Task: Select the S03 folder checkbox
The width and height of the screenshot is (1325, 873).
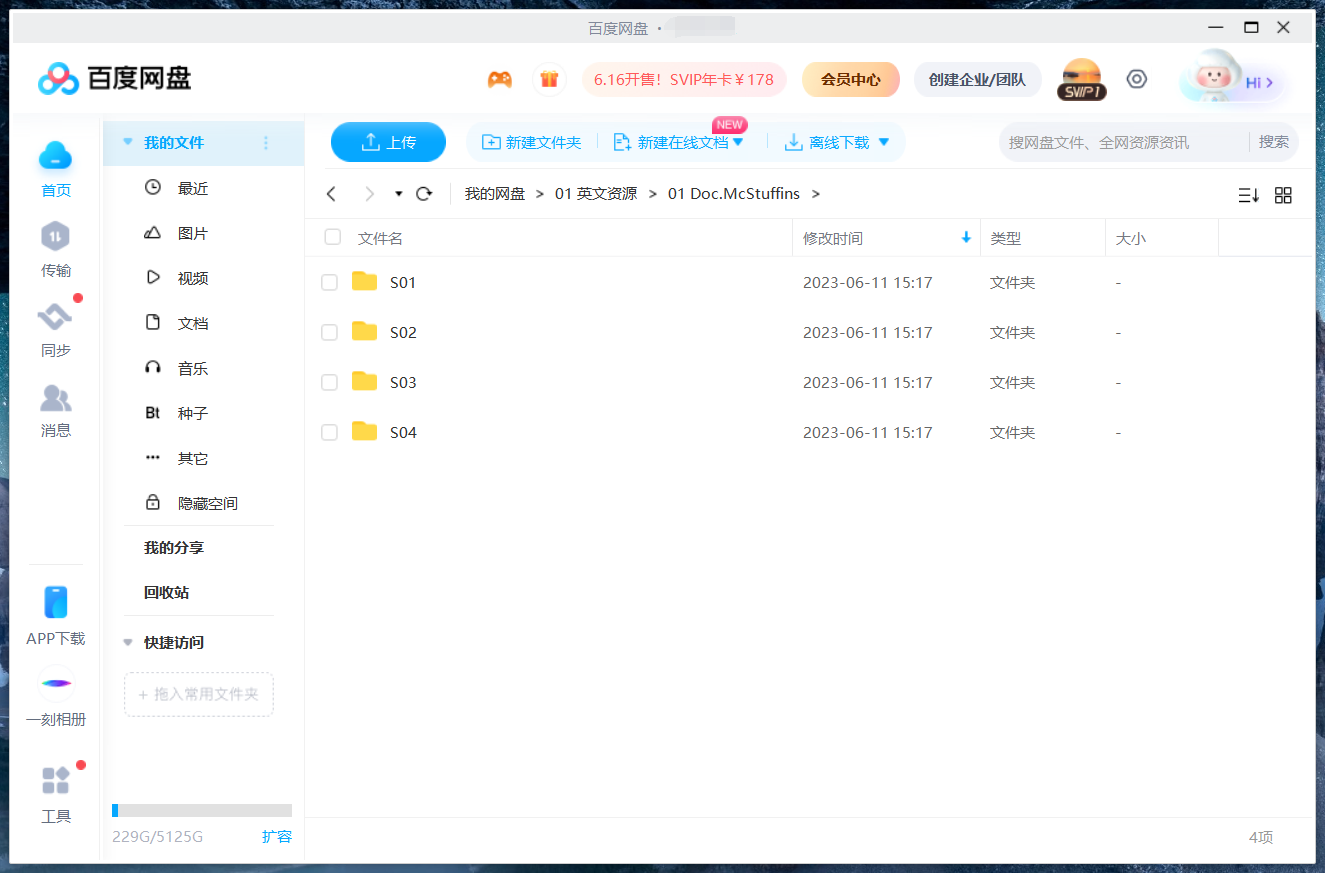Action: coord(329,382)
